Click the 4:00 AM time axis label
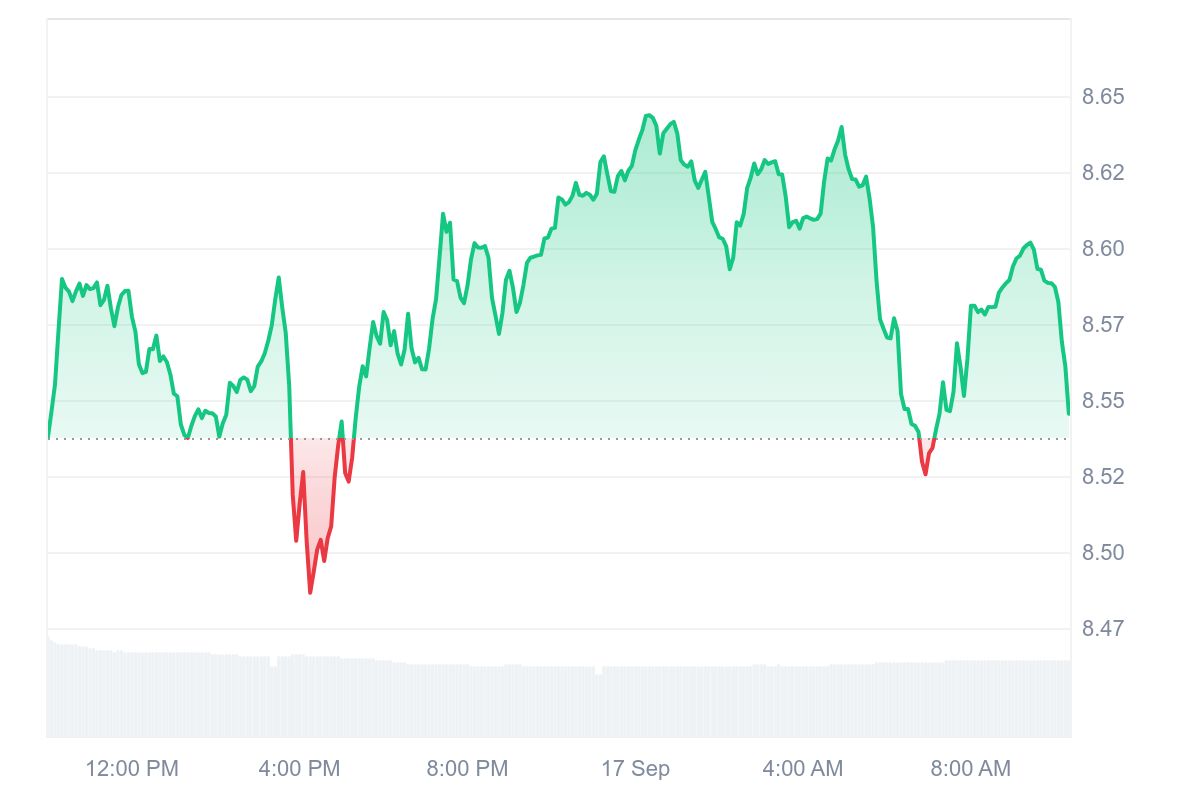 pyautogui.click(x=802, y=769)
